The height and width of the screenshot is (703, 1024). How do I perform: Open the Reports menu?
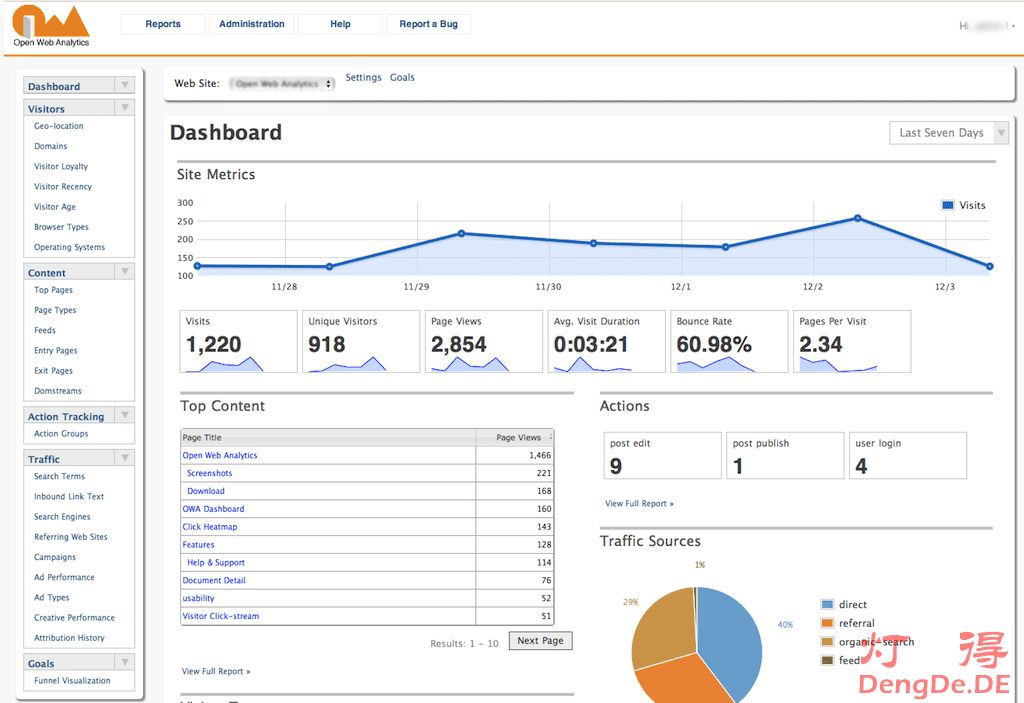pyautogui.click(x=163, y=24)
